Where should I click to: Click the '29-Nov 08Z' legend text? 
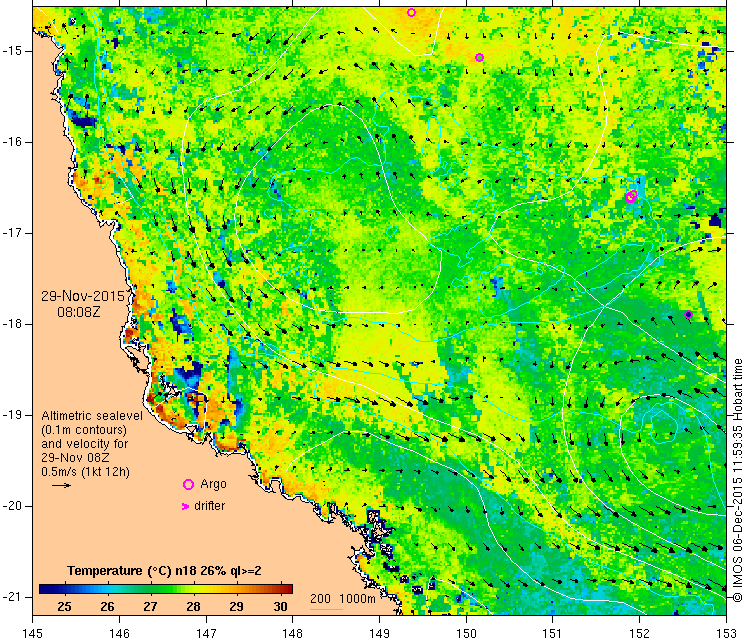75,457
